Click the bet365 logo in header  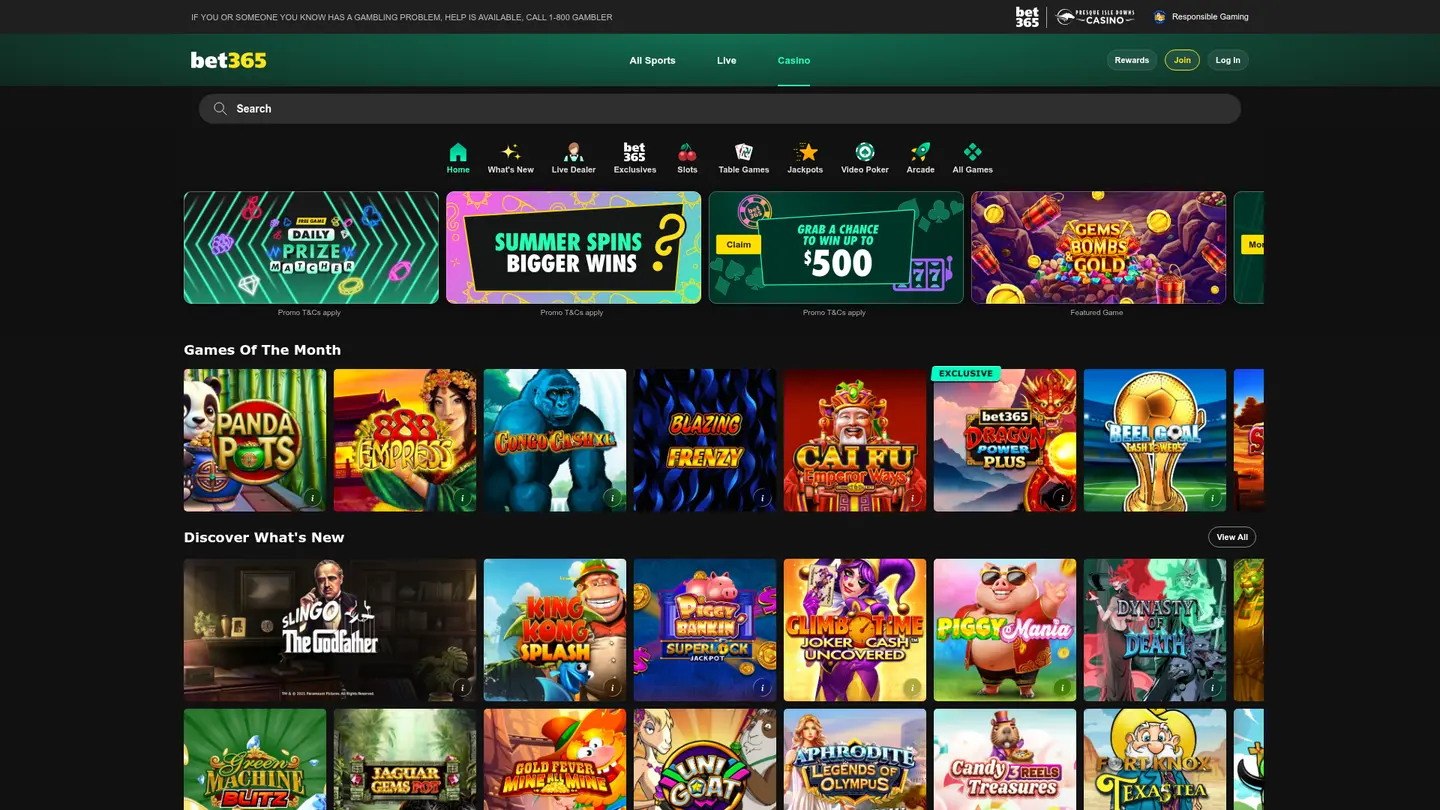(229, 60)
